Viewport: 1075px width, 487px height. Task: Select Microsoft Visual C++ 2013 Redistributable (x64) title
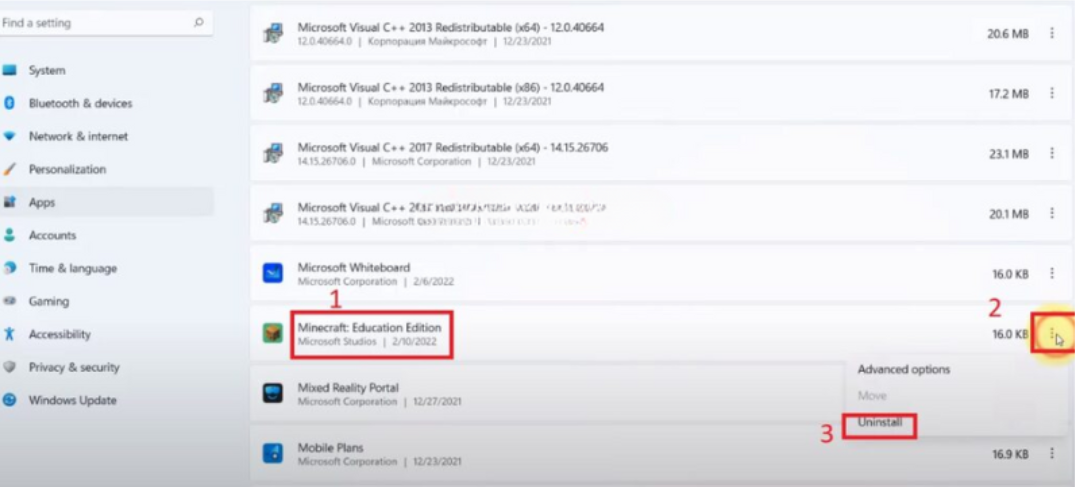pos(450,27)
